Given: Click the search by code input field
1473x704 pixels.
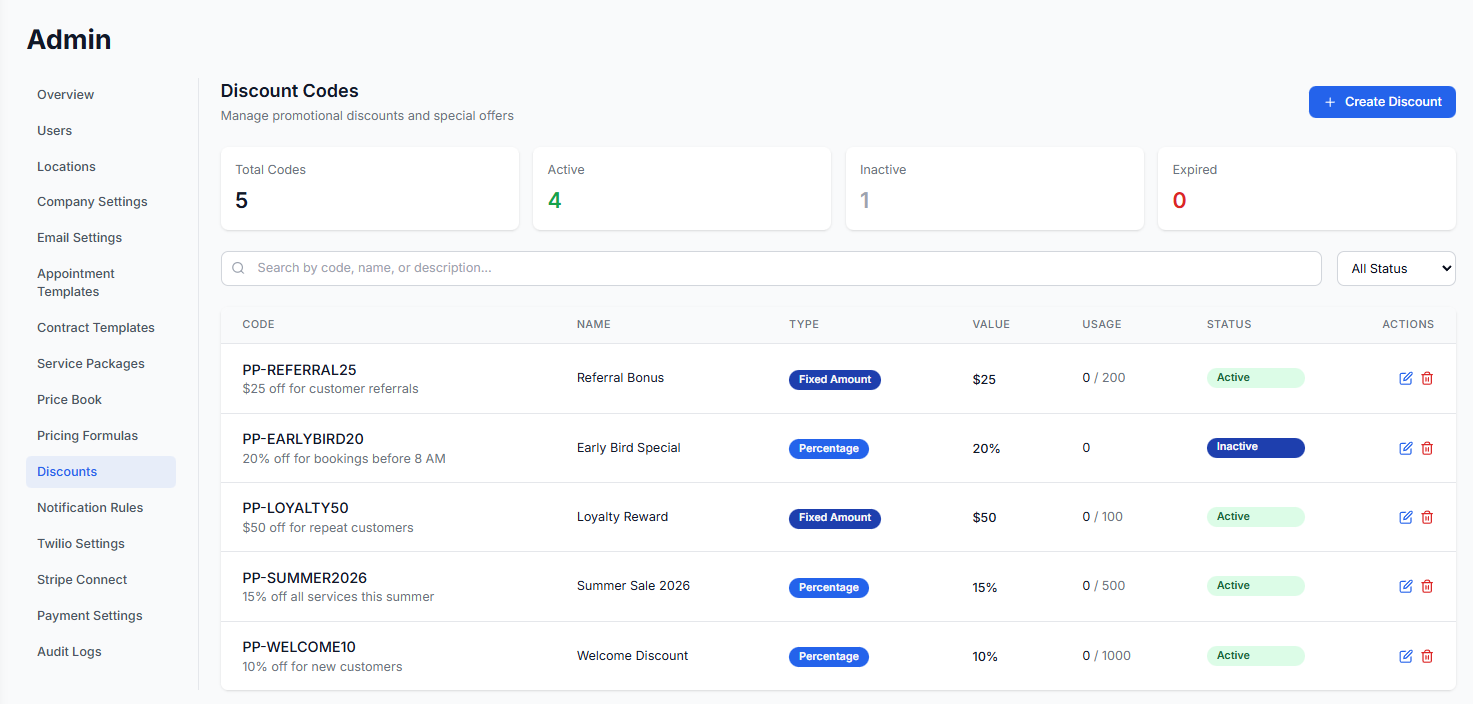Looking at the screenshot, I should 770,268.
